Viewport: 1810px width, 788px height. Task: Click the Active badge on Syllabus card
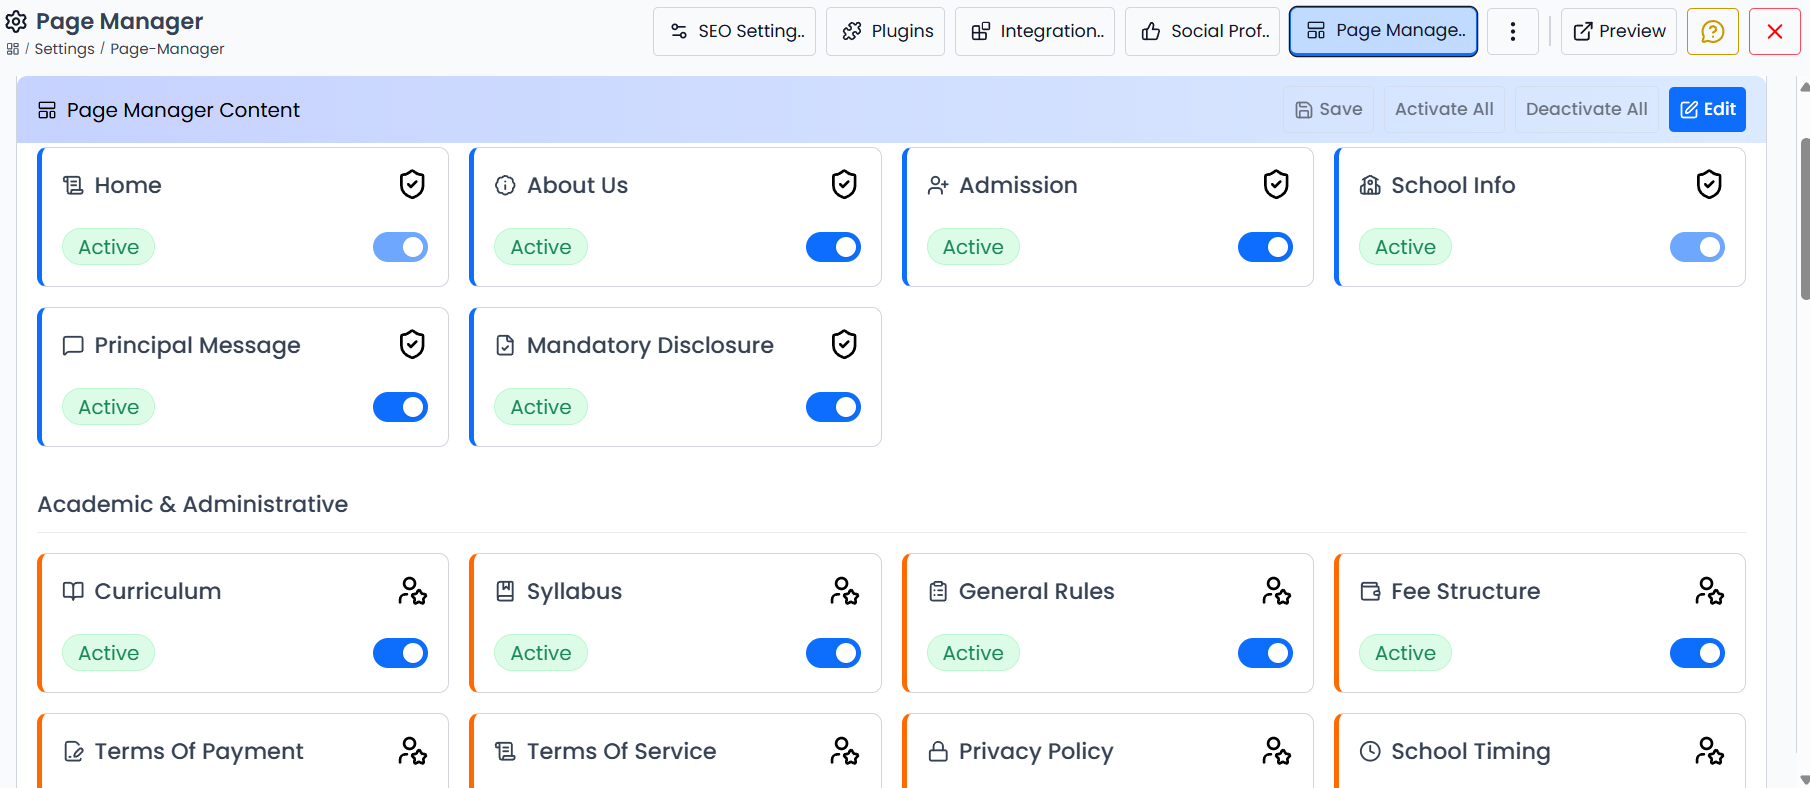pos(541,653)
